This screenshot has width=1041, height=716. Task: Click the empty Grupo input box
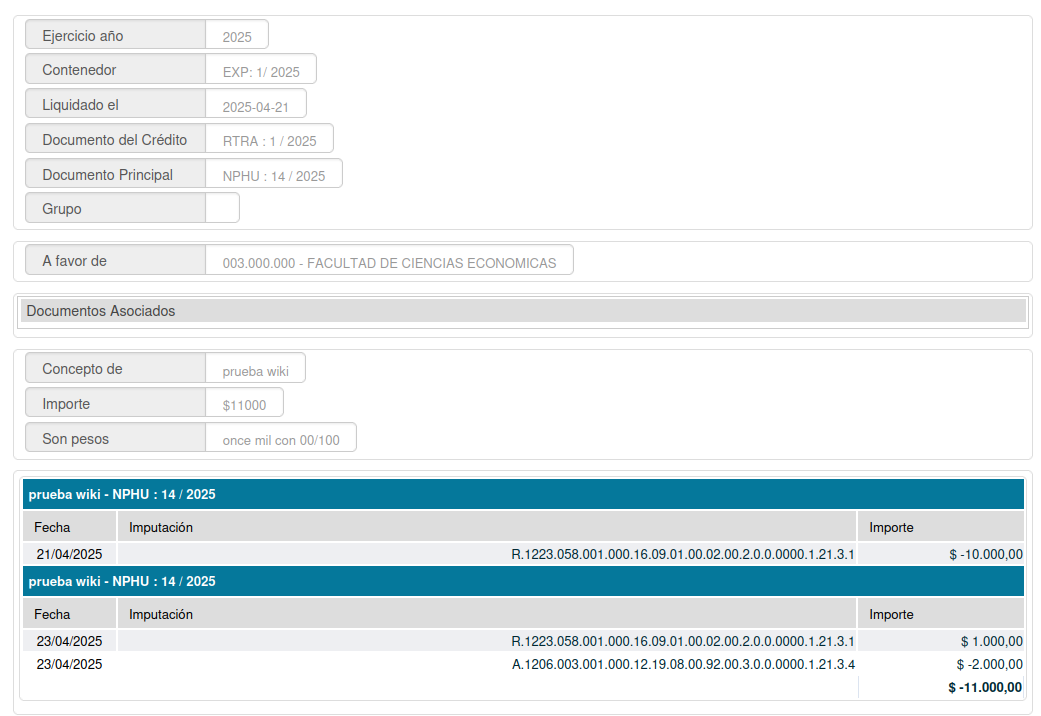[222, 209]
